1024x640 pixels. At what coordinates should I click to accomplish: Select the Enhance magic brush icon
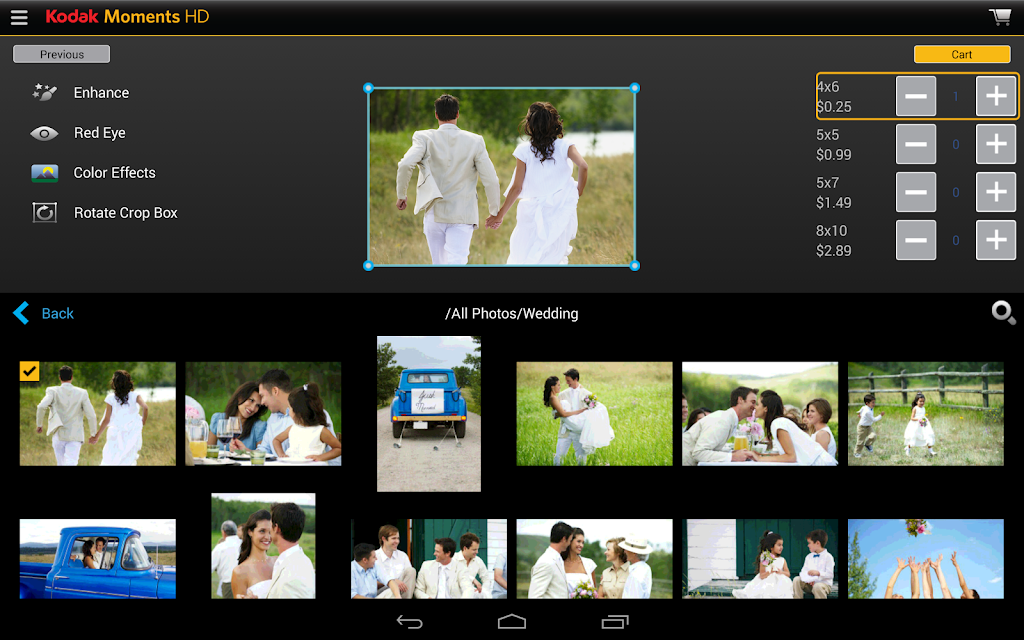(44, 92)
